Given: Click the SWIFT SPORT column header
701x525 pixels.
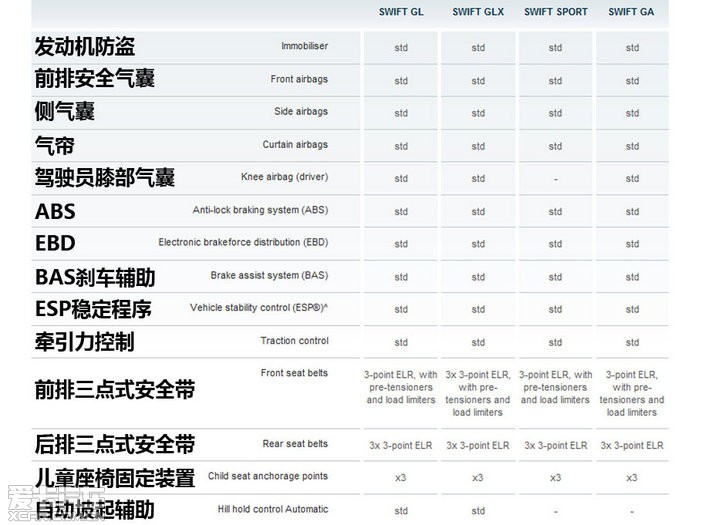Looking at the screenshot, I should click(x=555, y=12).
